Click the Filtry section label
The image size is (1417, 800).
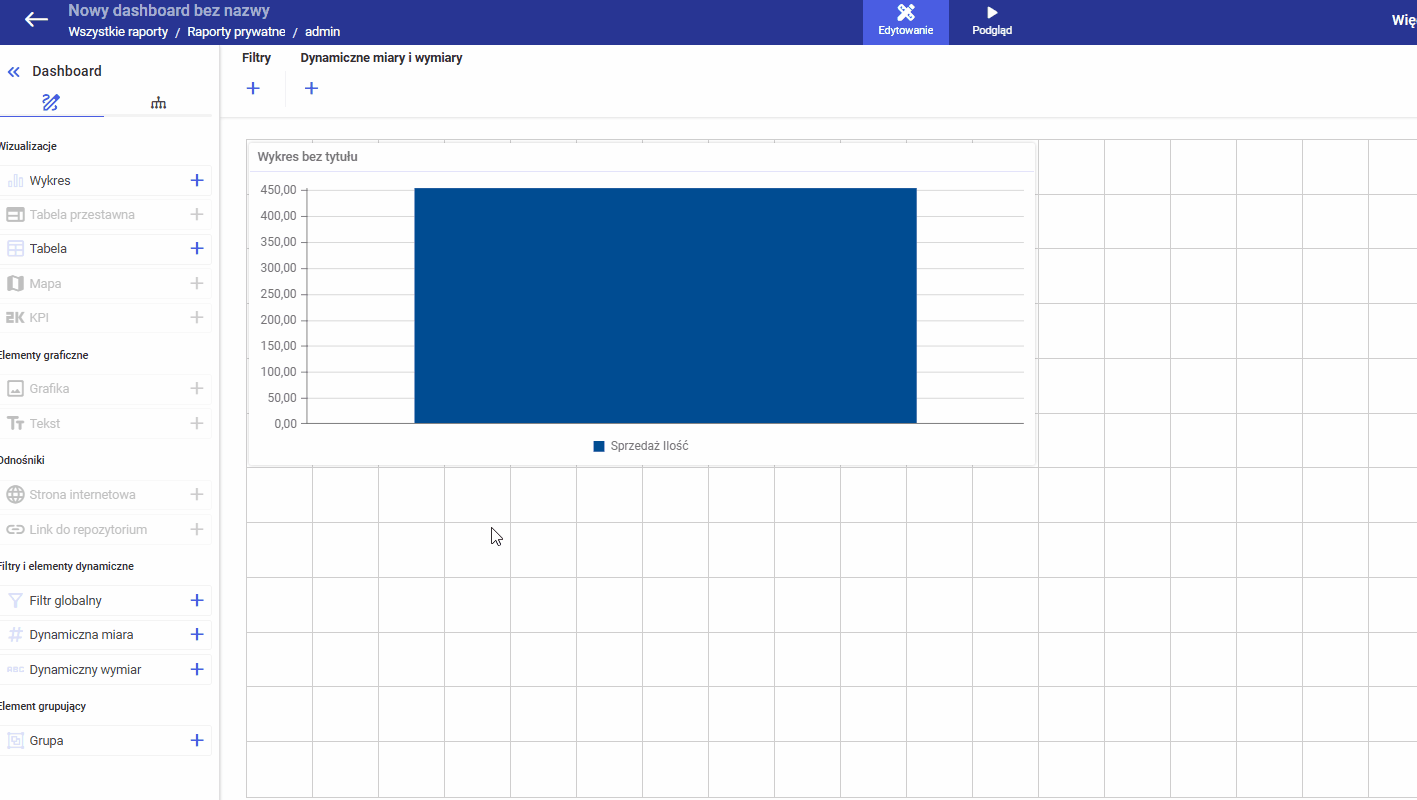[256, 58]
